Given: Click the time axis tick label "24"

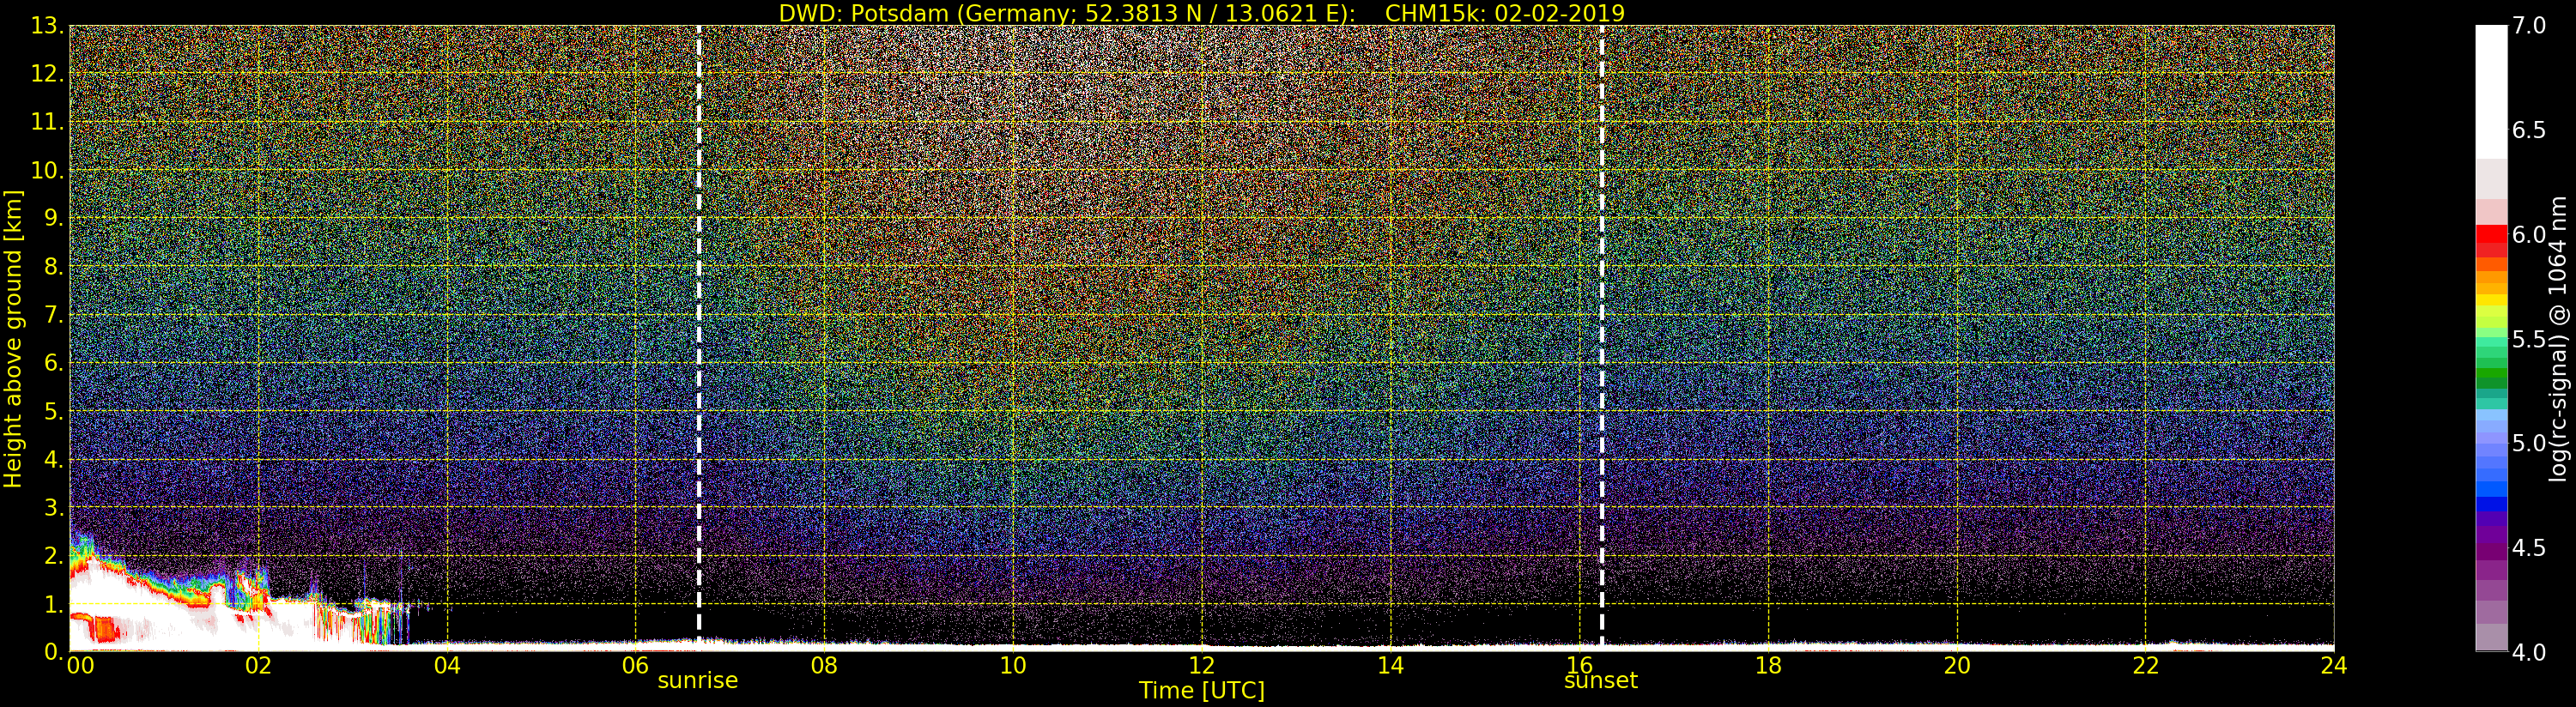Looking at the screenshot, I should 2334,665.
